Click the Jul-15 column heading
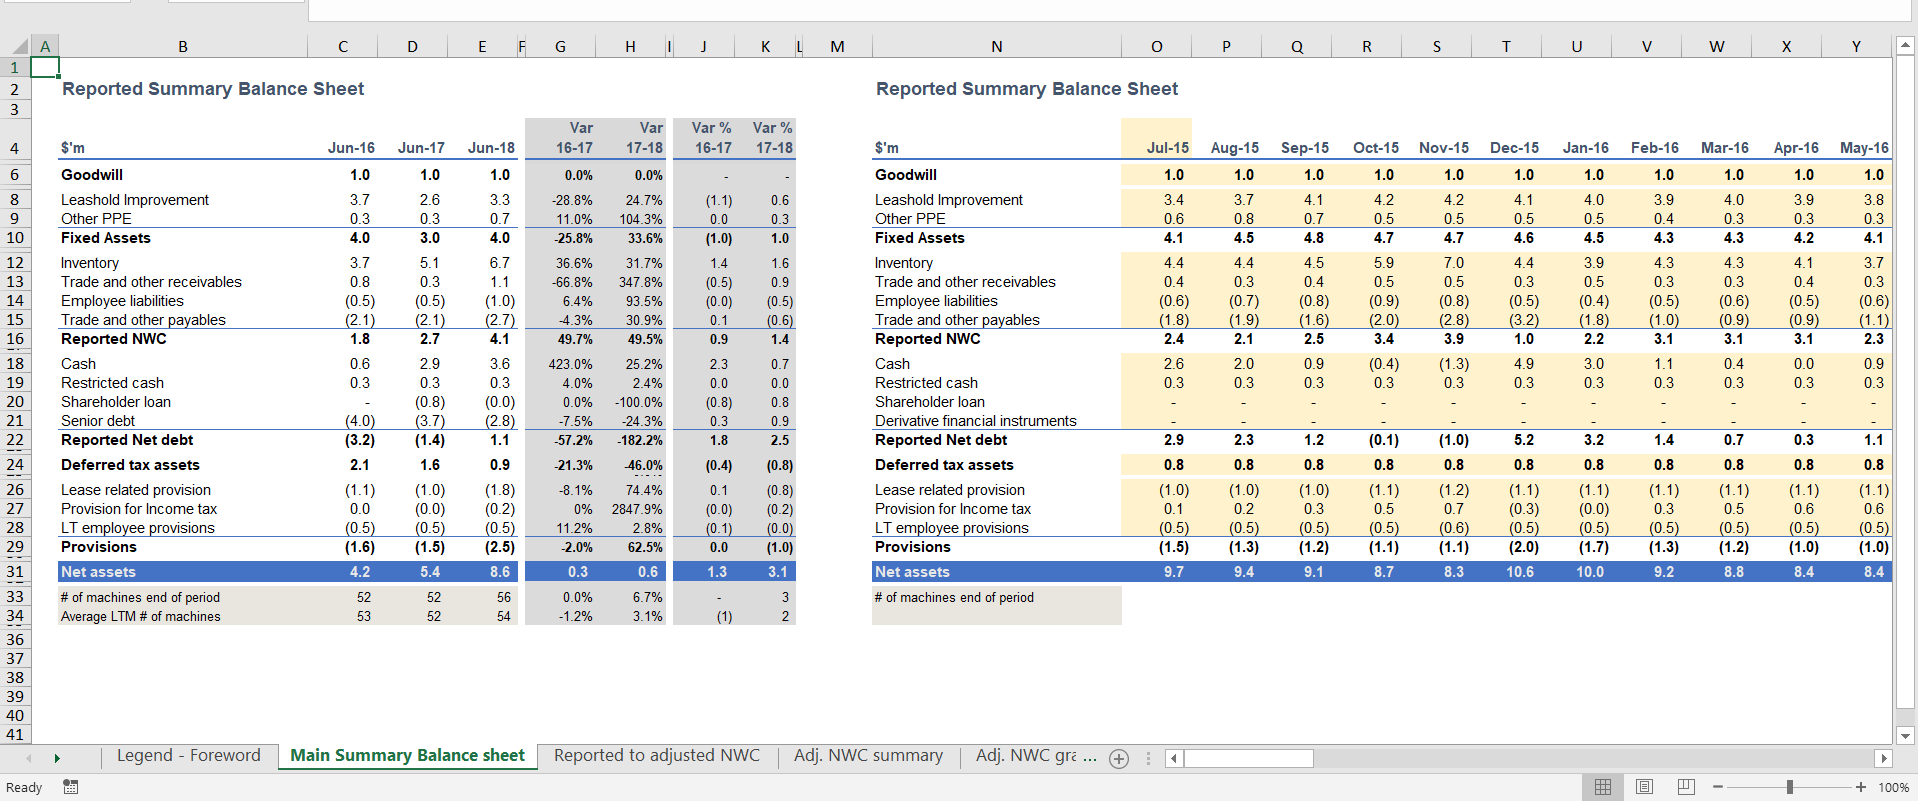 point(1167,148)
